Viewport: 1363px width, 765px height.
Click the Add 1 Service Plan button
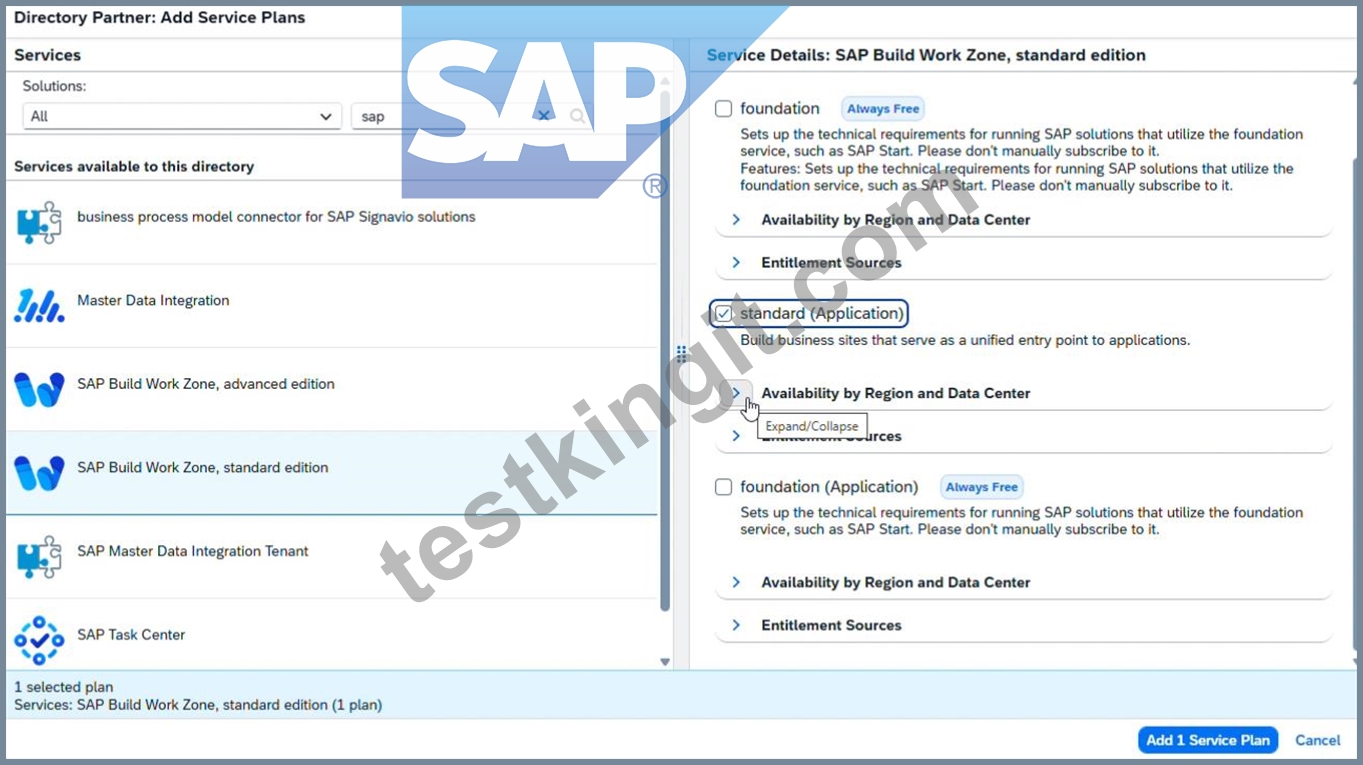1208,740
